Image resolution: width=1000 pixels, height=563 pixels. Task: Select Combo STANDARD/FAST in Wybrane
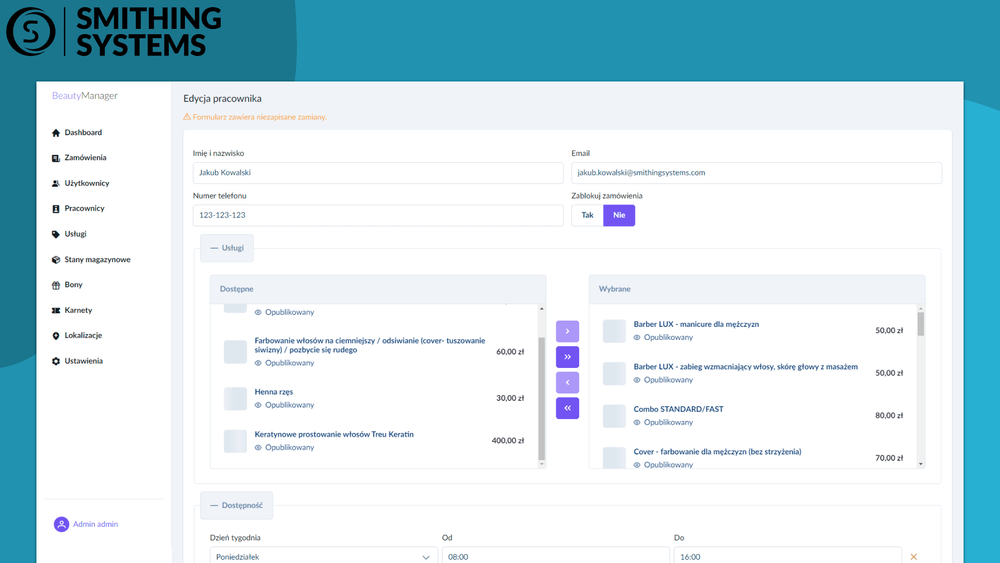[754, 416]
